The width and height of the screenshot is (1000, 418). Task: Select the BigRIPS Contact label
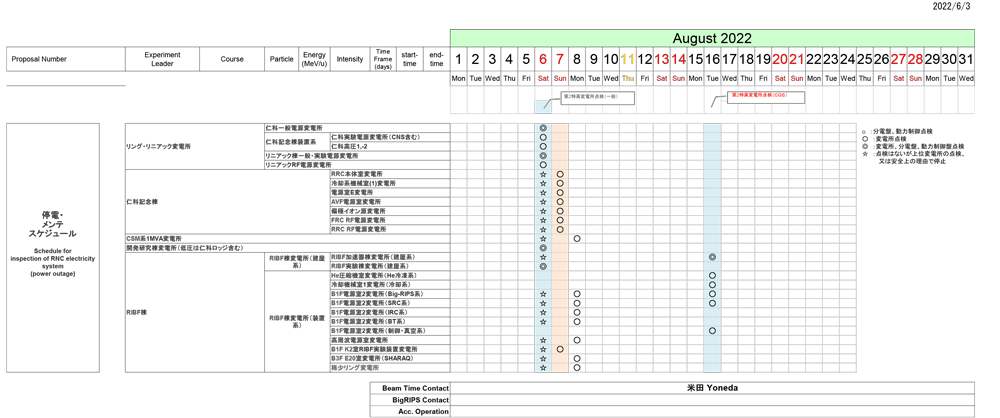tap(410, 399)
